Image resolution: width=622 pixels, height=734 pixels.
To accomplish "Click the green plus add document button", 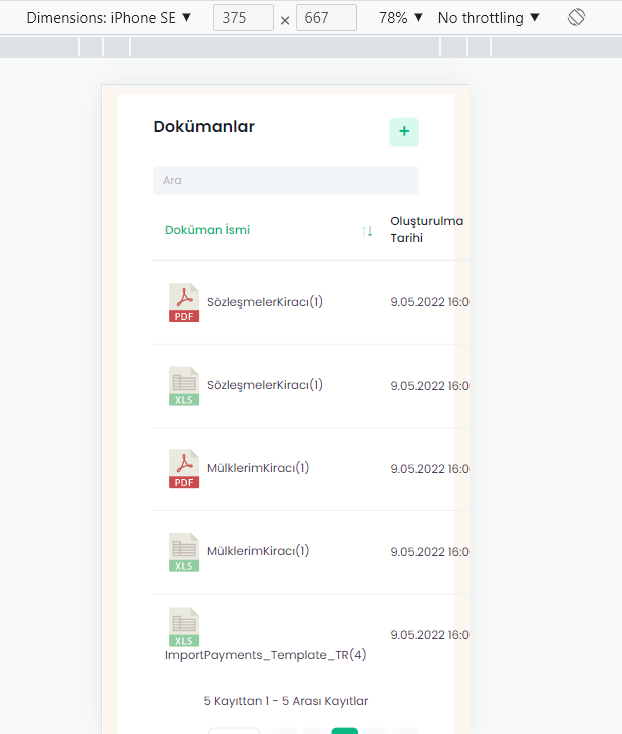I will [404, 132].
